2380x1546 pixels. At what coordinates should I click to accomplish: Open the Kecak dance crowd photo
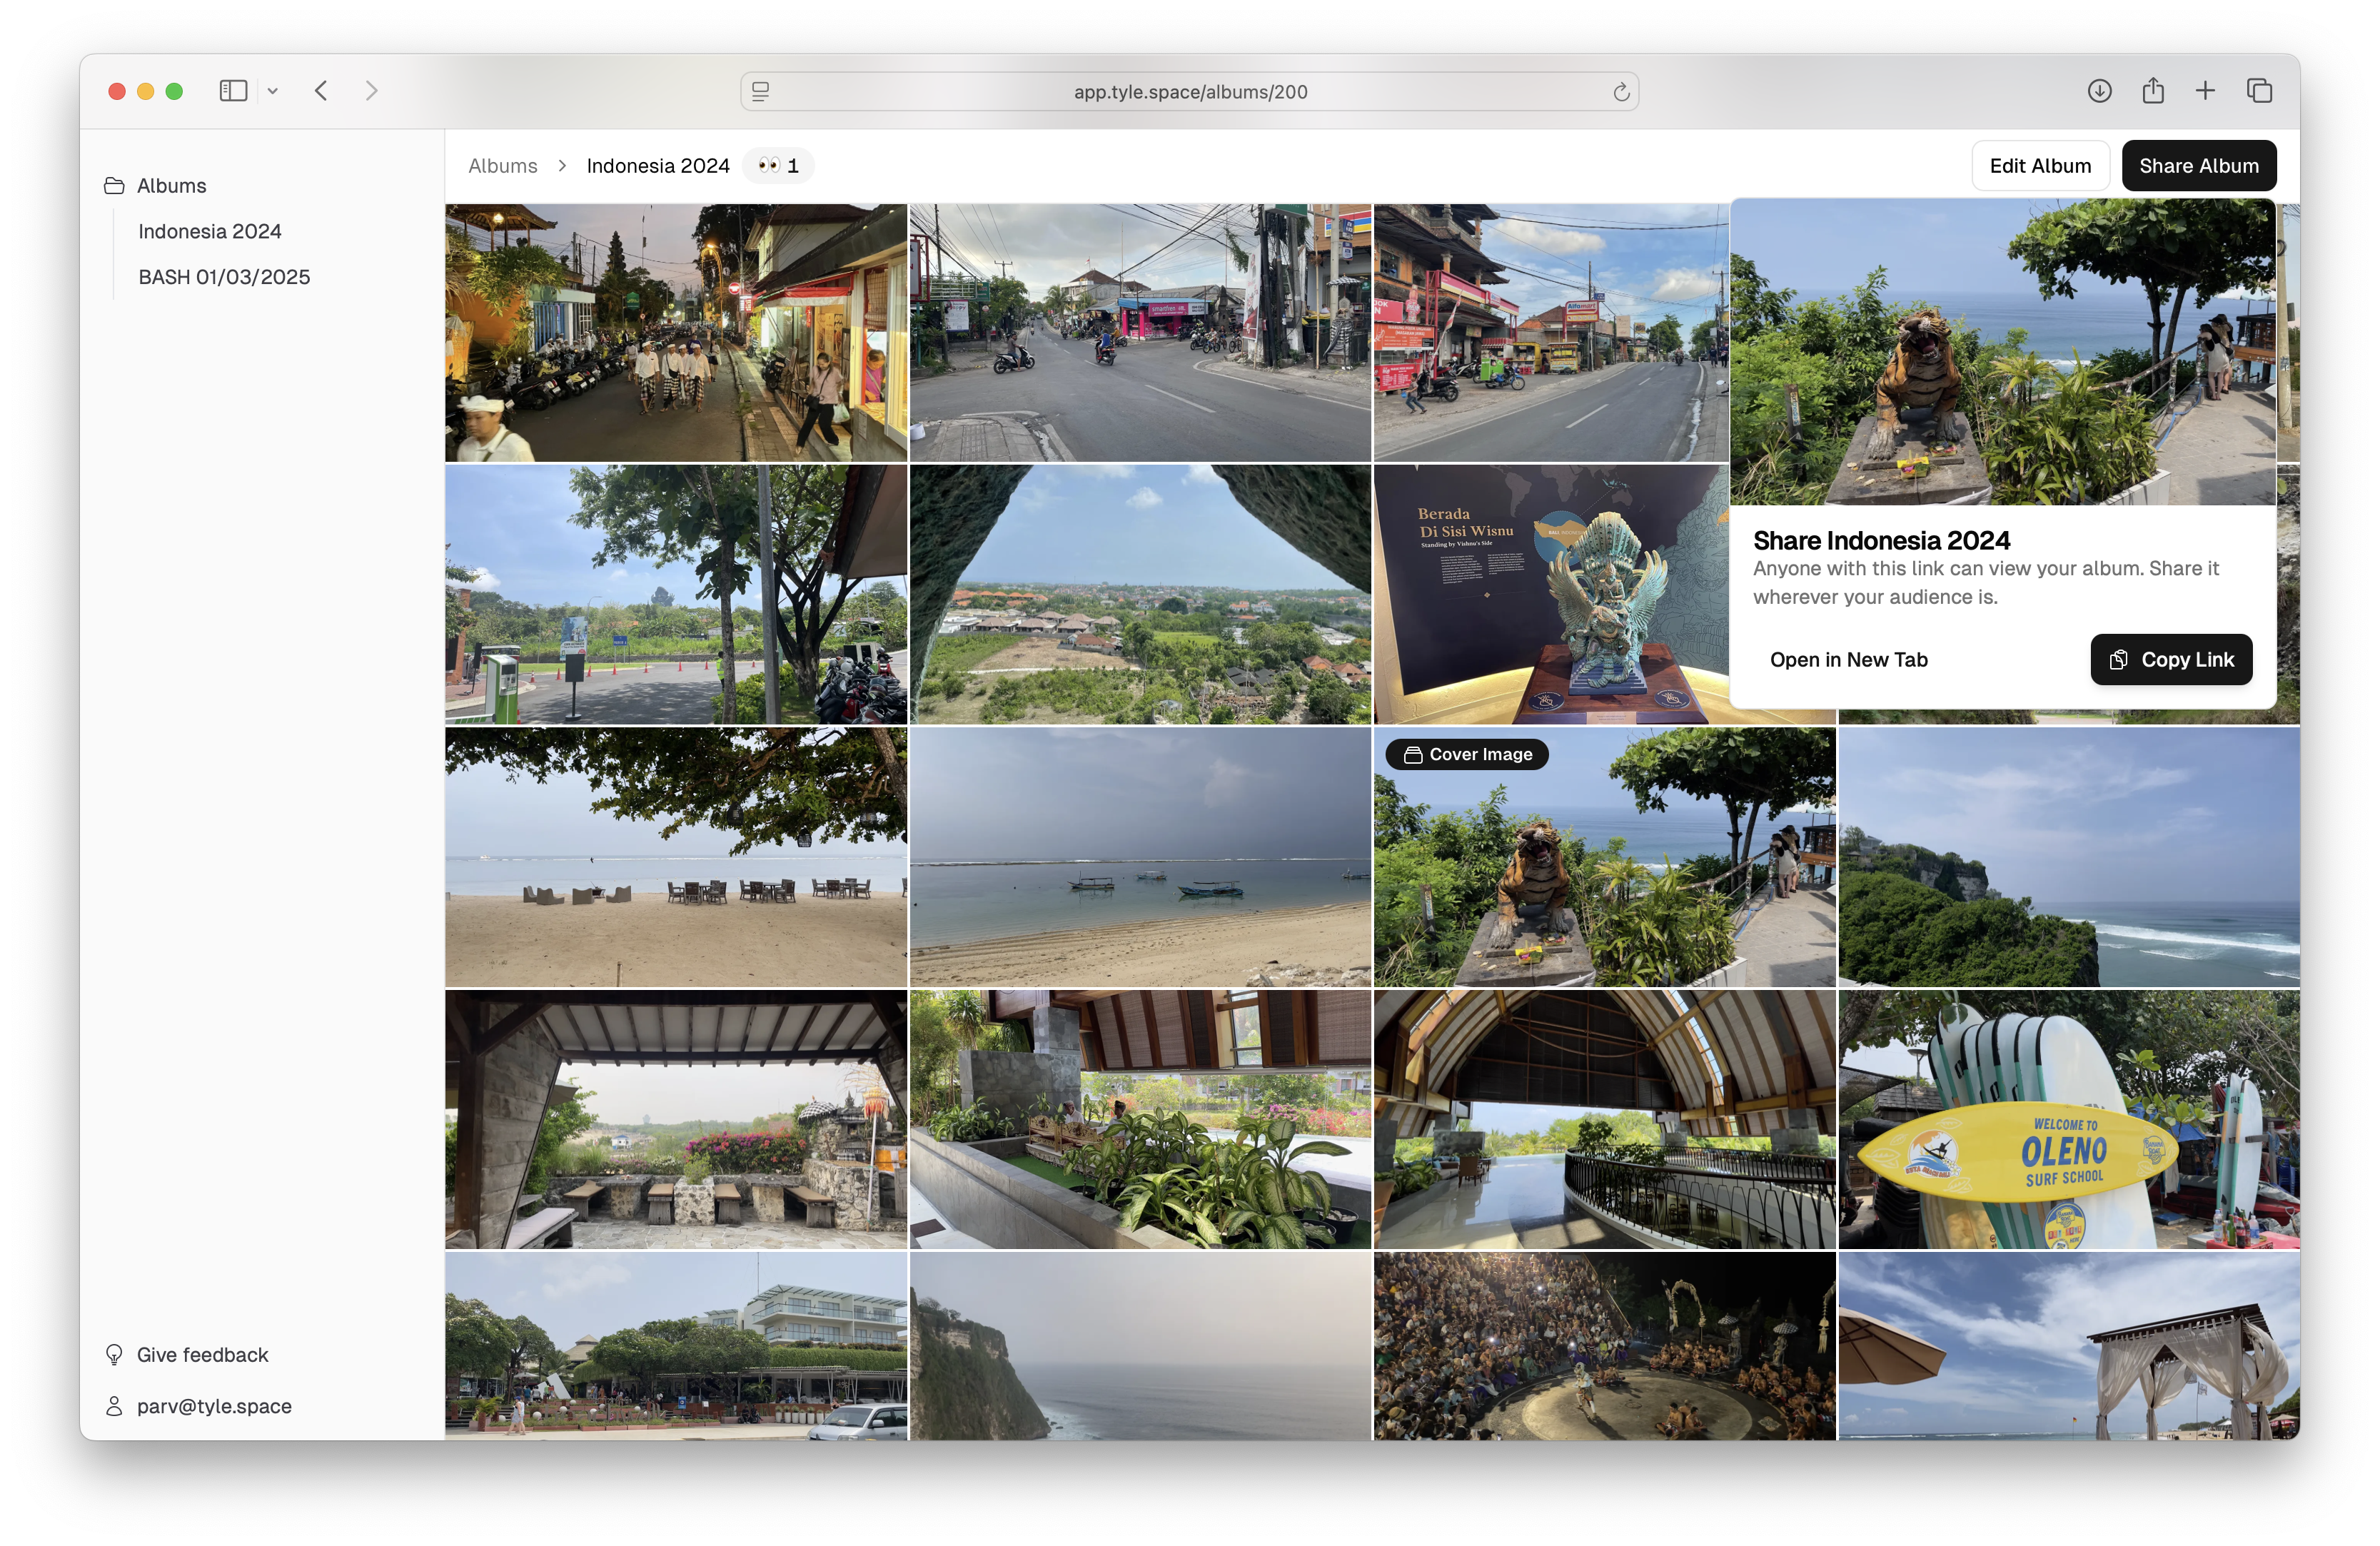(1604, 1347)
